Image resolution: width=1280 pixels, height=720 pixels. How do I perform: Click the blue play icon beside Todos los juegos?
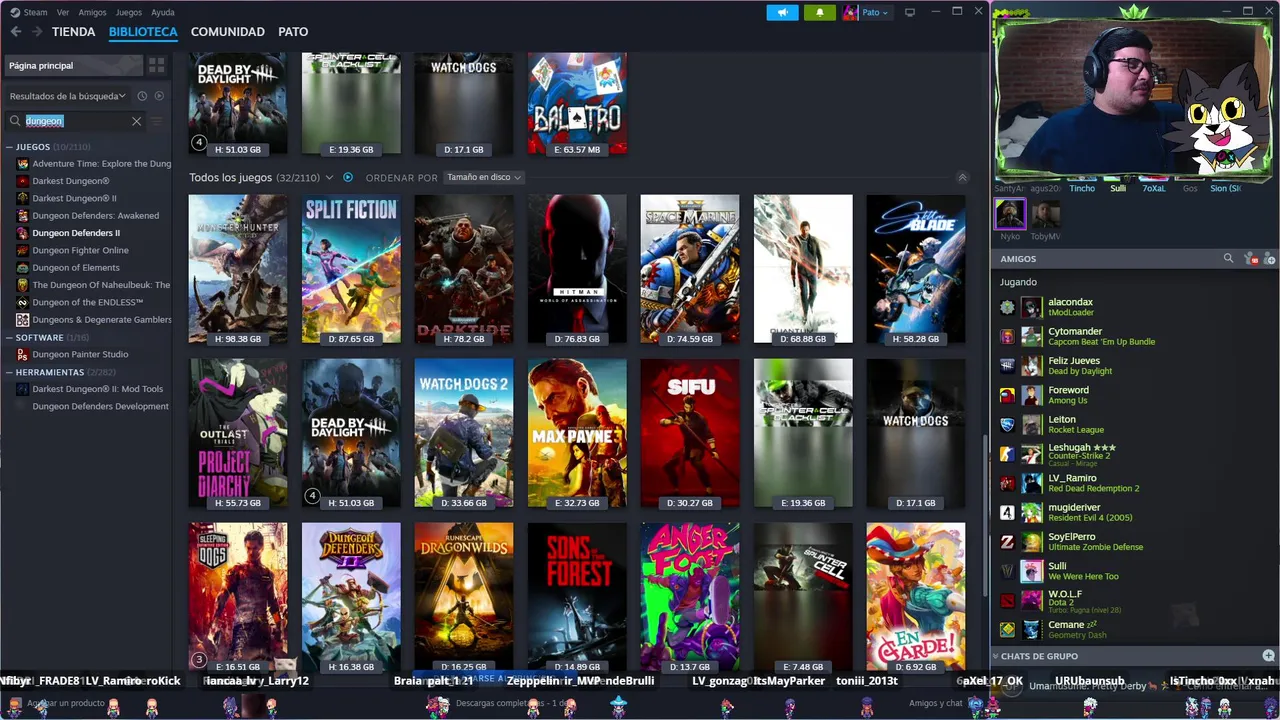[348, 177]
